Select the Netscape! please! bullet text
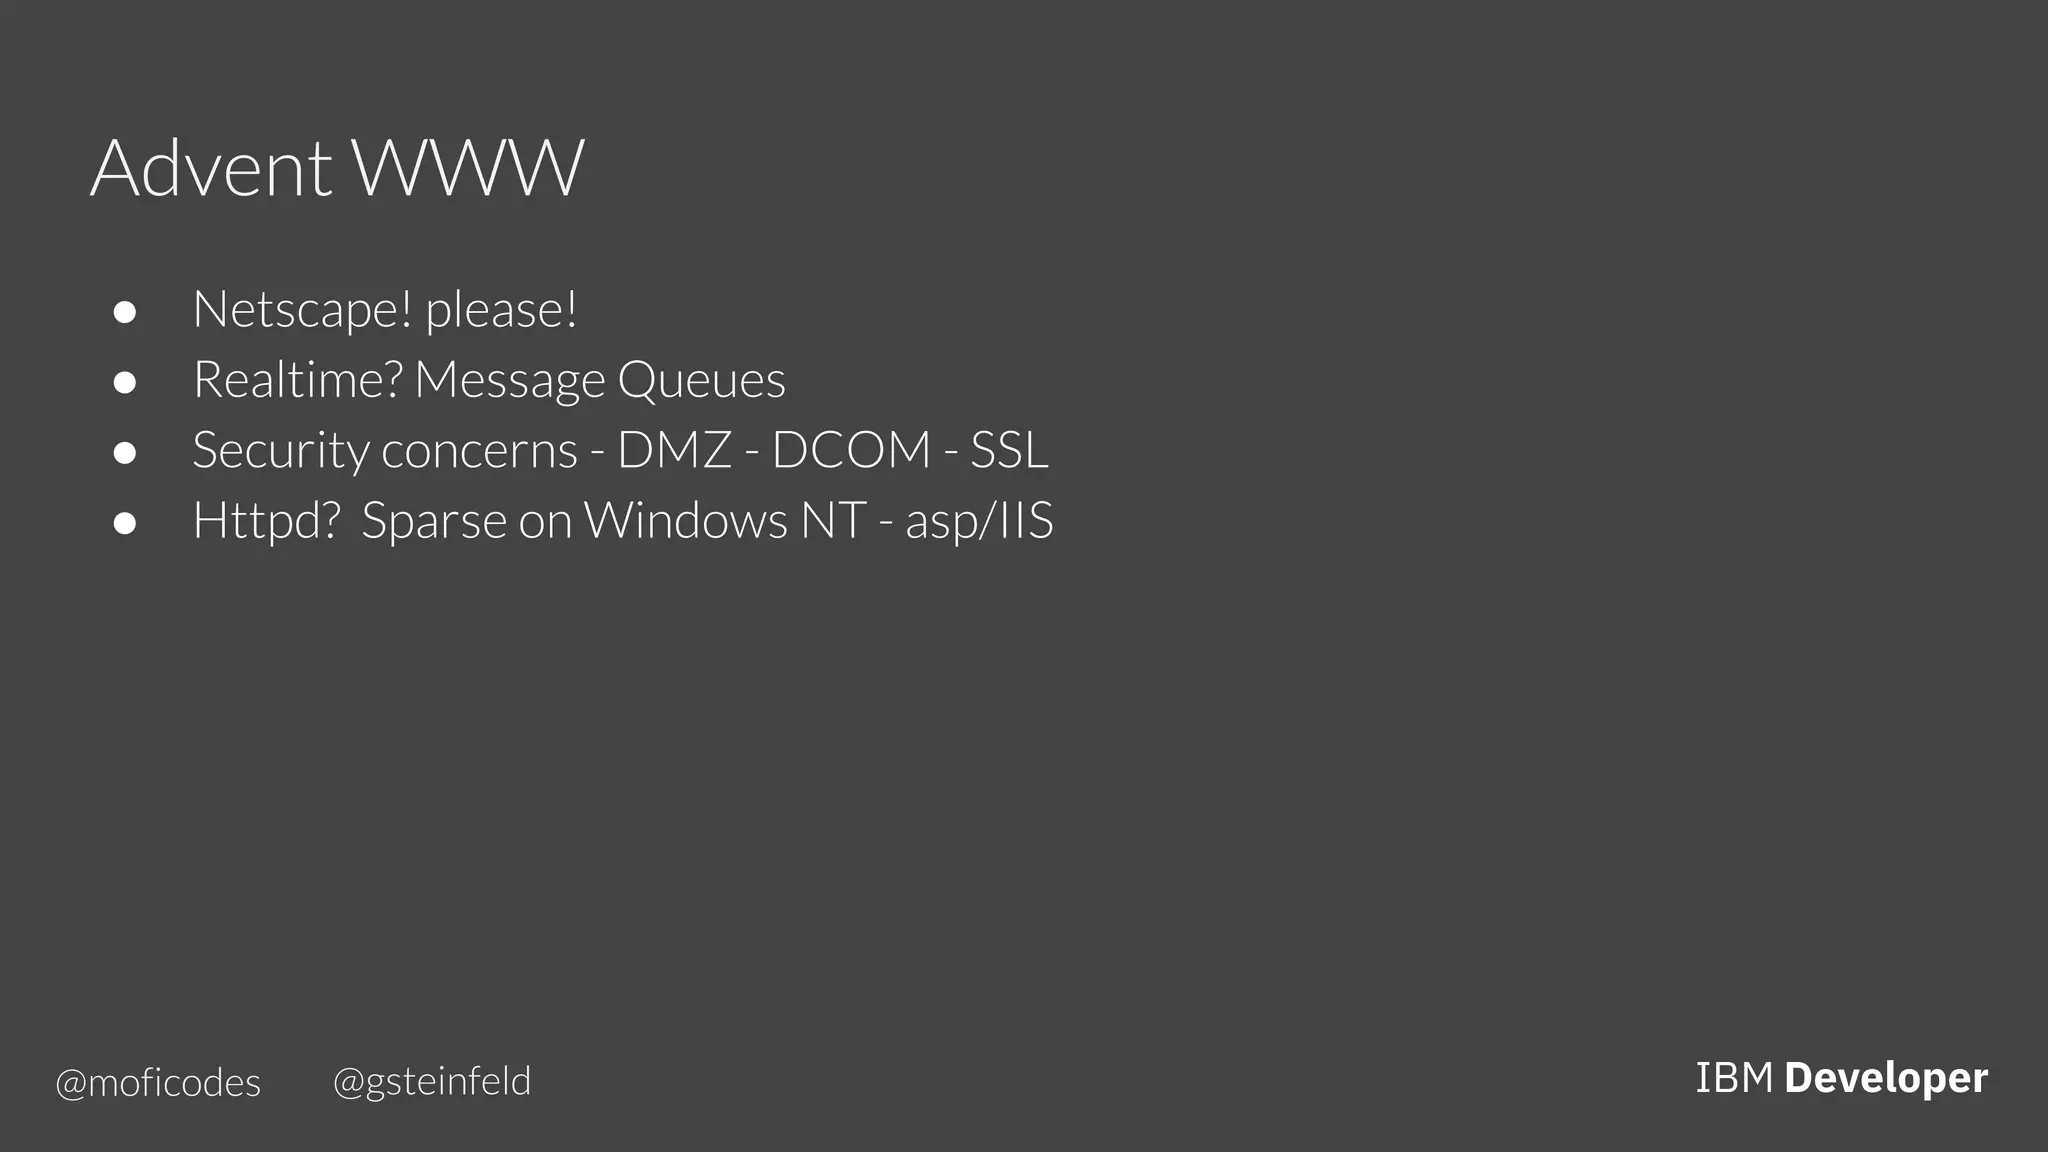The width and height of the screenshot is (2048, 1152). (x=385, y=309)
